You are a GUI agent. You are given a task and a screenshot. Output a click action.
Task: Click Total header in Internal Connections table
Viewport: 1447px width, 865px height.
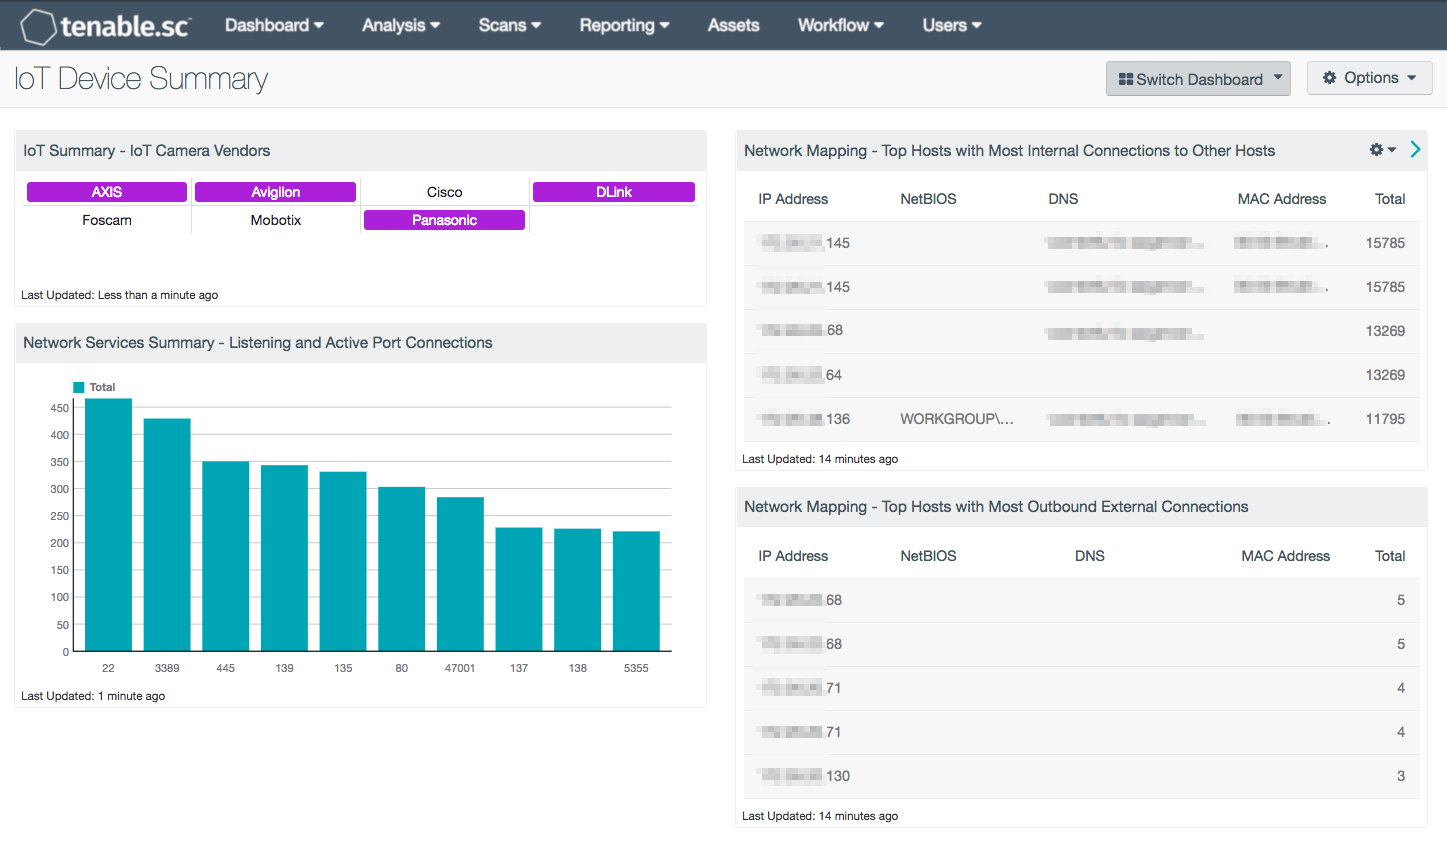coord(1390,199)
